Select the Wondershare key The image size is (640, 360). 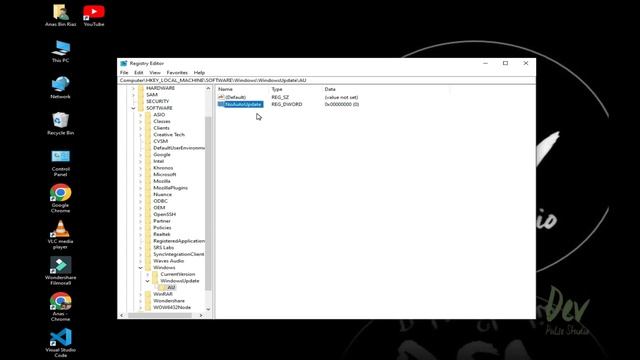pyautogui.click(x=169, y=301)
